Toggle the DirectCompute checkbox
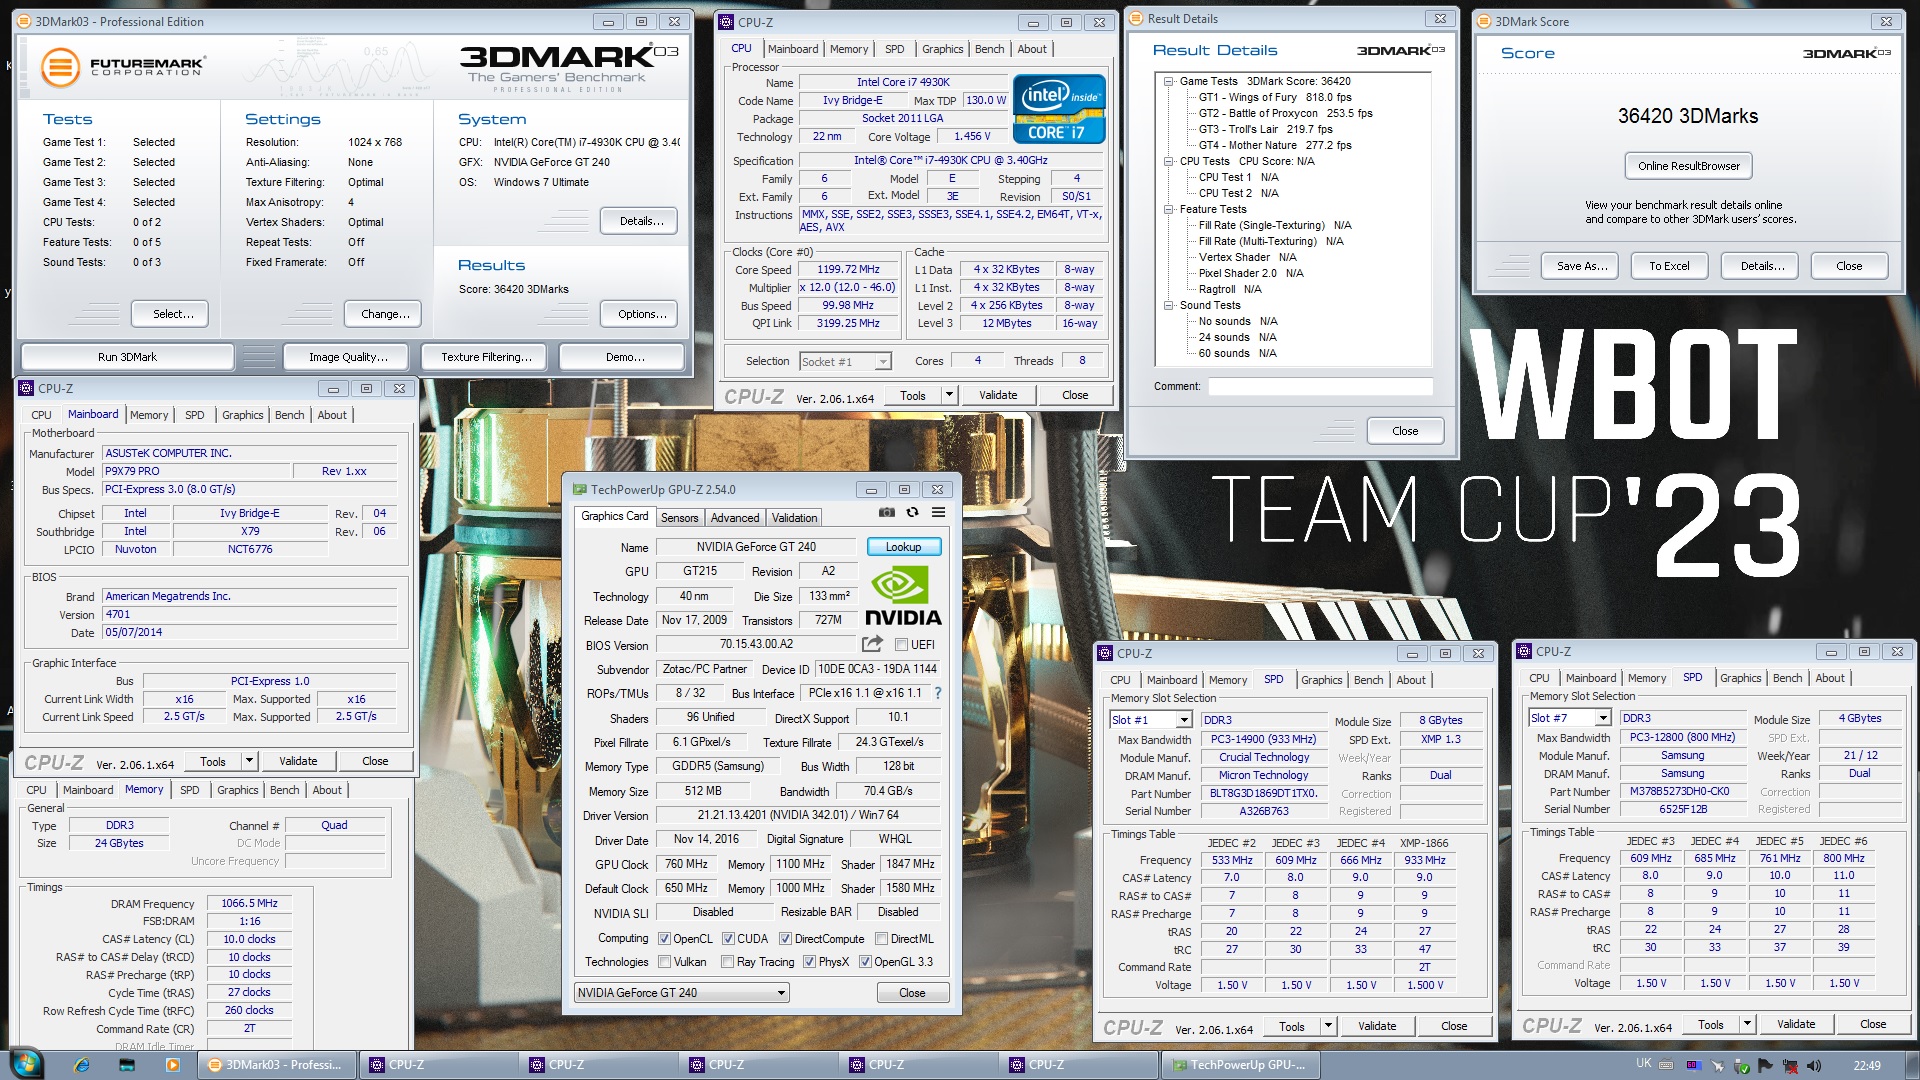 785,939
